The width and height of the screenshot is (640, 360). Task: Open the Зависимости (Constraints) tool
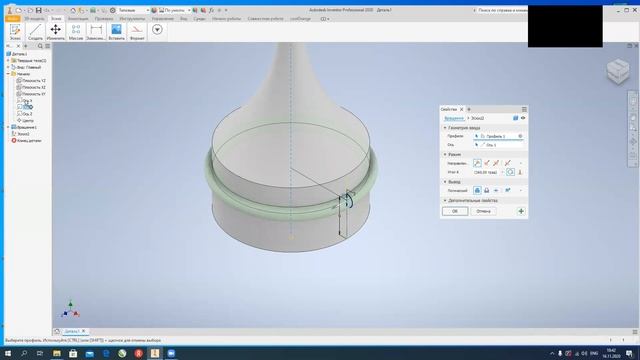[x=96, y=31]
